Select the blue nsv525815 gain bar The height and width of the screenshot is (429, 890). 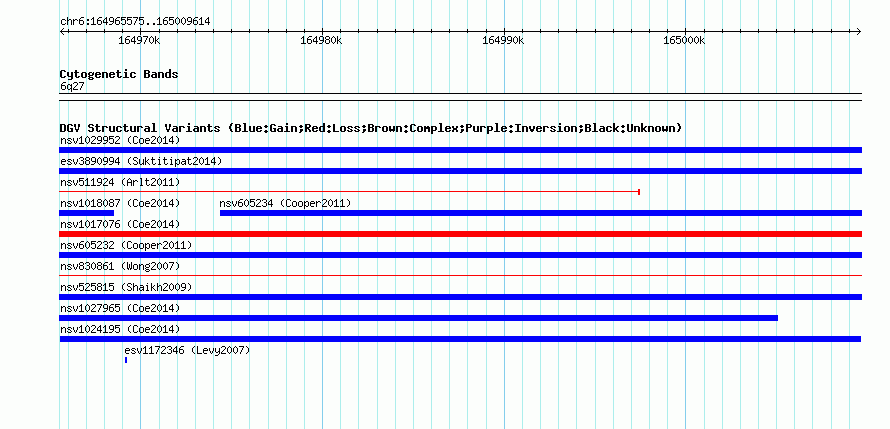460,297
